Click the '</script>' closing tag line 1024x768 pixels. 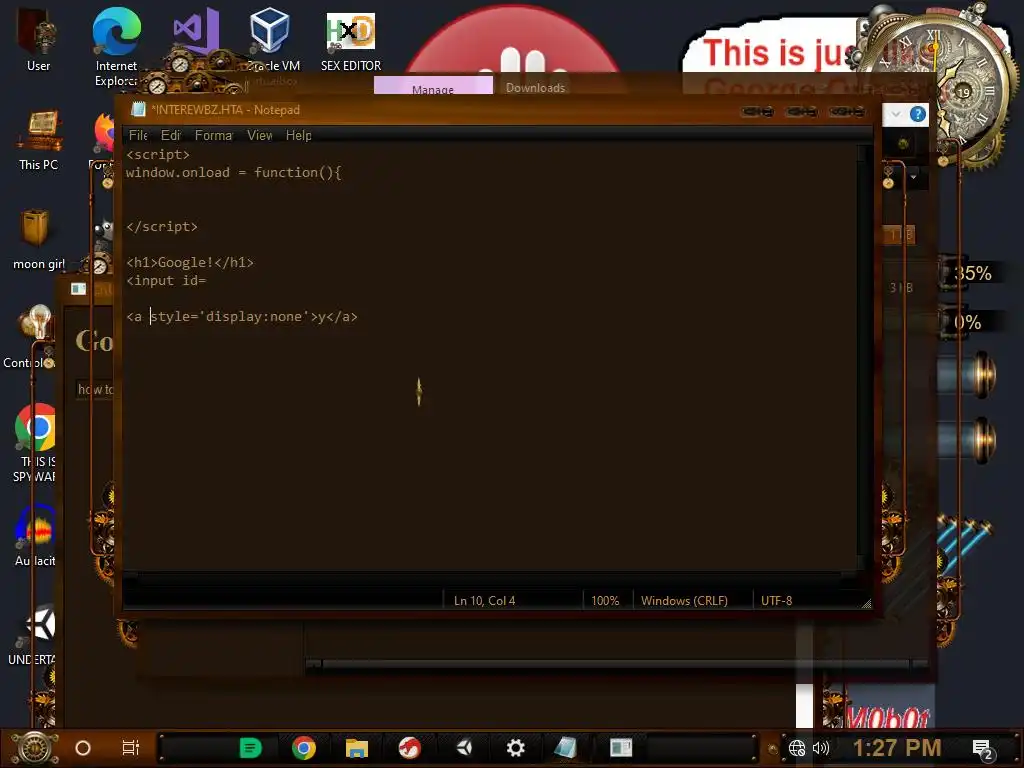point(162,227)
